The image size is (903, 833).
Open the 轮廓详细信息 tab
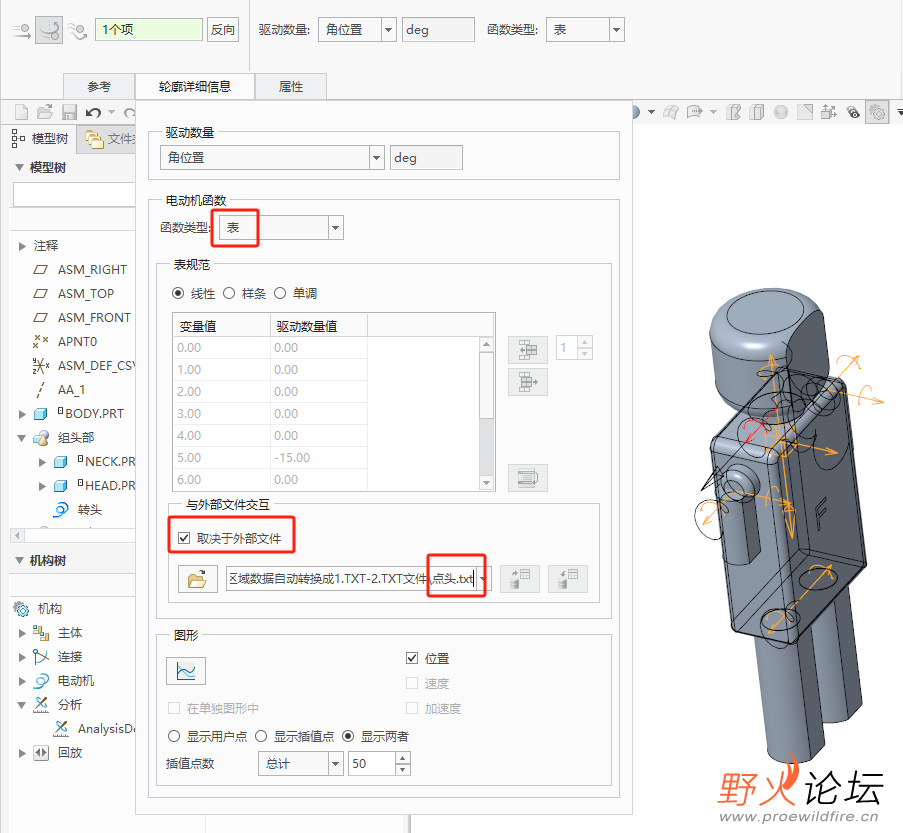195,86
